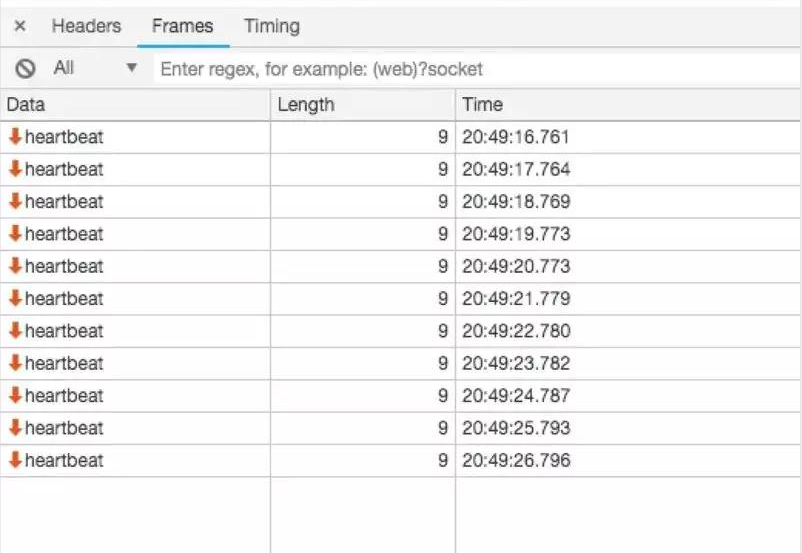Open the All filter dropdown arrow
Screen dimensions: 802x553
130,69
